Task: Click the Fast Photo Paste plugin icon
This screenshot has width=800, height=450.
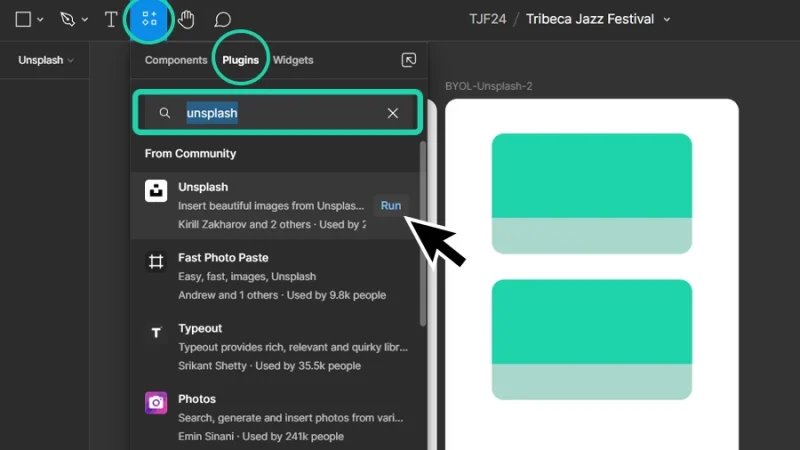Action: (x=156, y=262)
